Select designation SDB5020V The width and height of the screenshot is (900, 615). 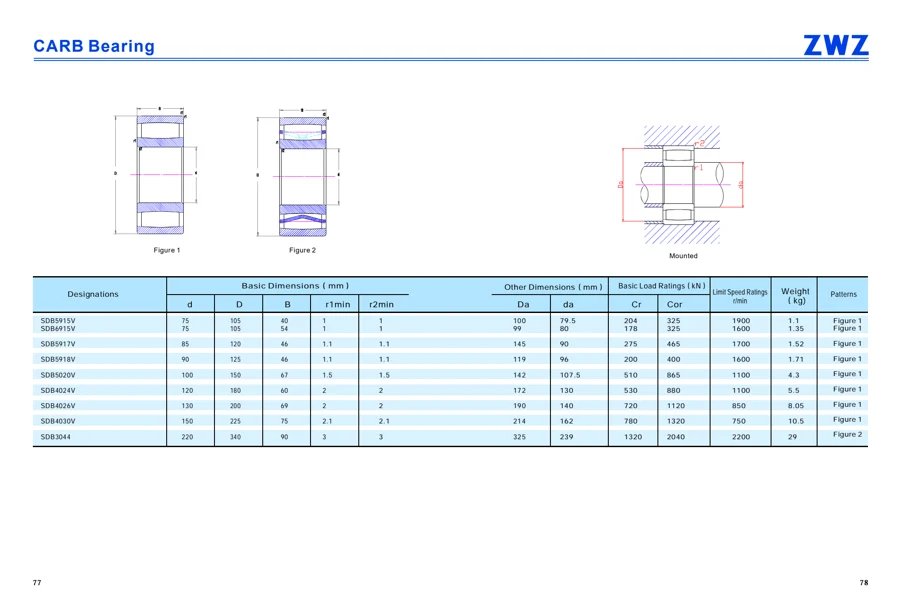point(58,375)
